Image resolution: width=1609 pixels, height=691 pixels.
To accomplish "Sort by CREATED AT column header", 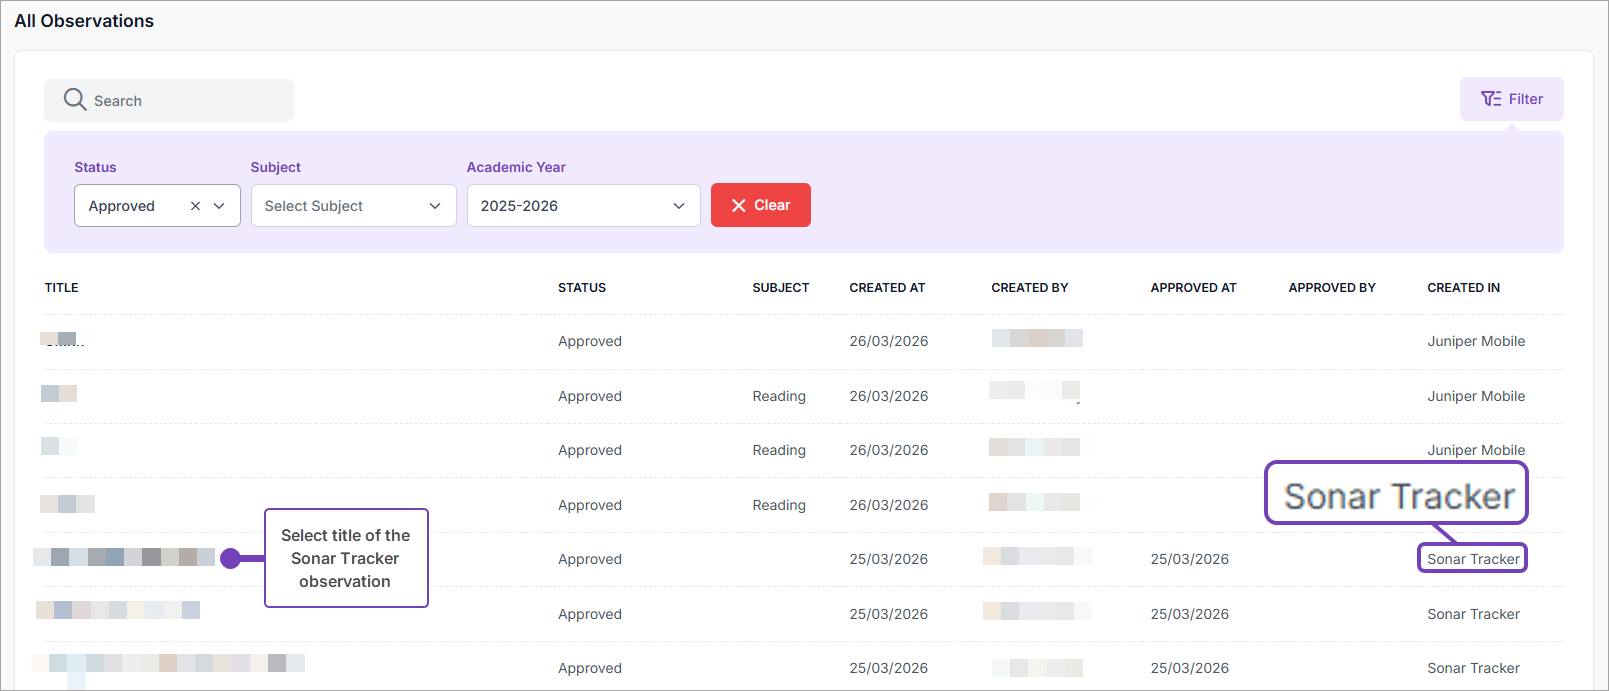I will [x=887, y=288].
